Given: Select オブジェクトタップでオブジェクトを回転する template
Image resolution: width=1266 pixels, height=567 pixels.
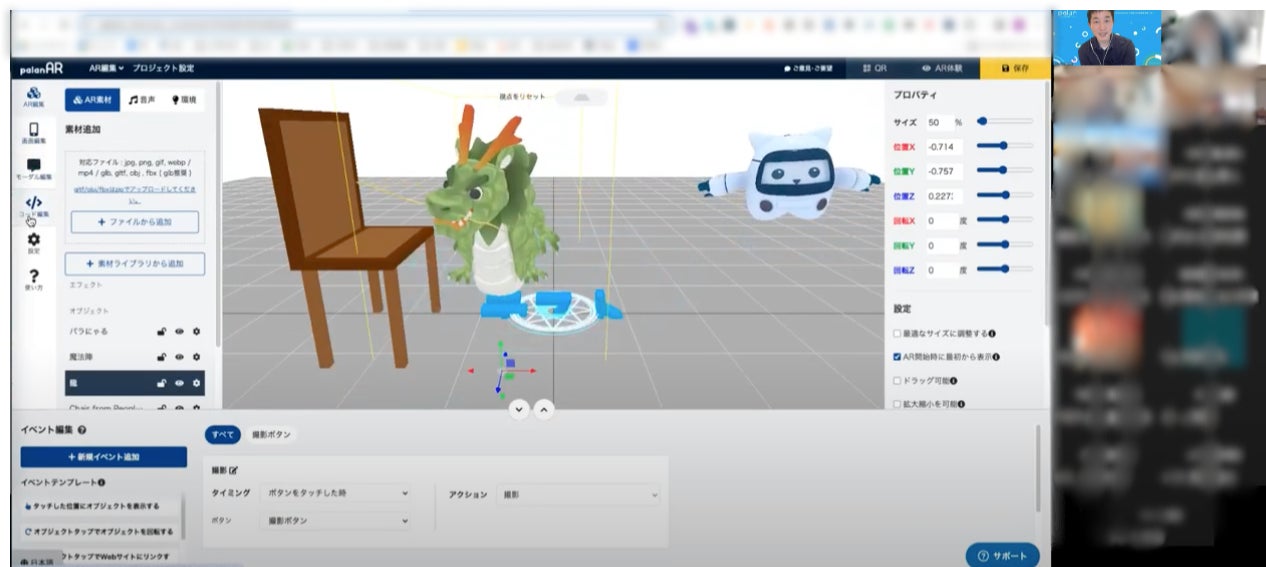Looking at the screenshot, I should tap(100, 531).
